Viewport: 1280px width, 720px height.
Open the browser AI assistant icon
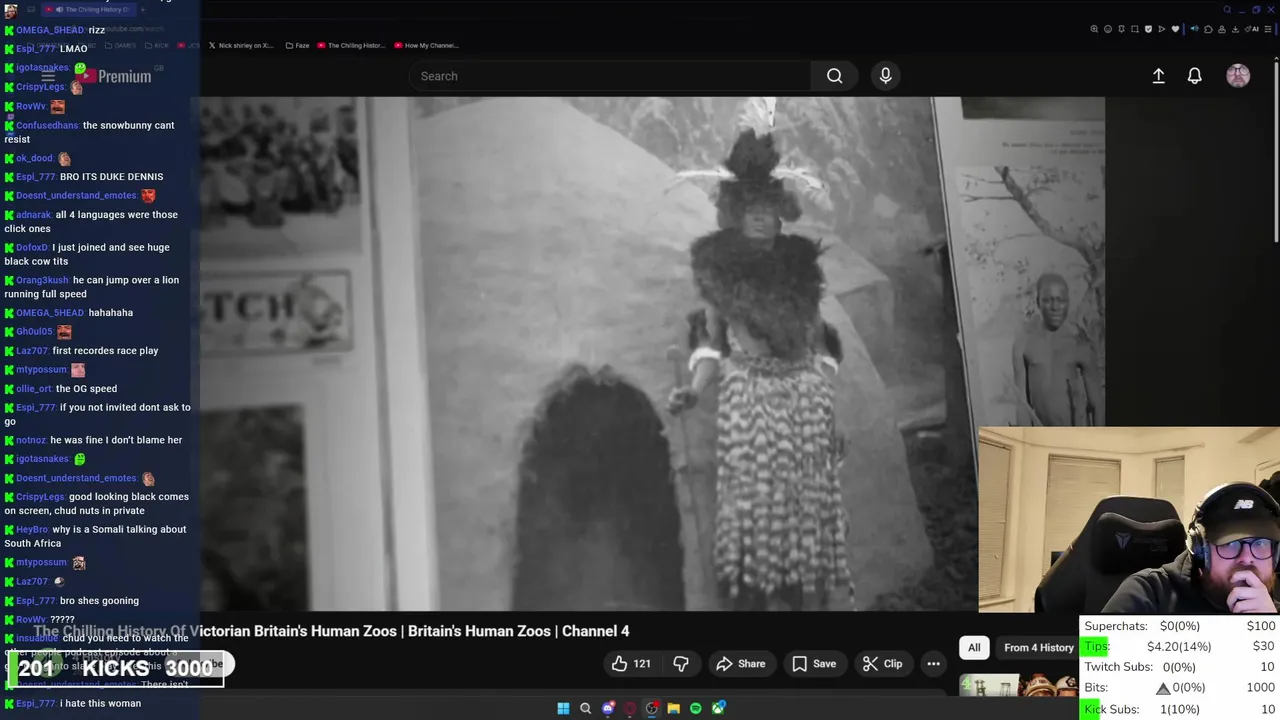[1253, 29]
